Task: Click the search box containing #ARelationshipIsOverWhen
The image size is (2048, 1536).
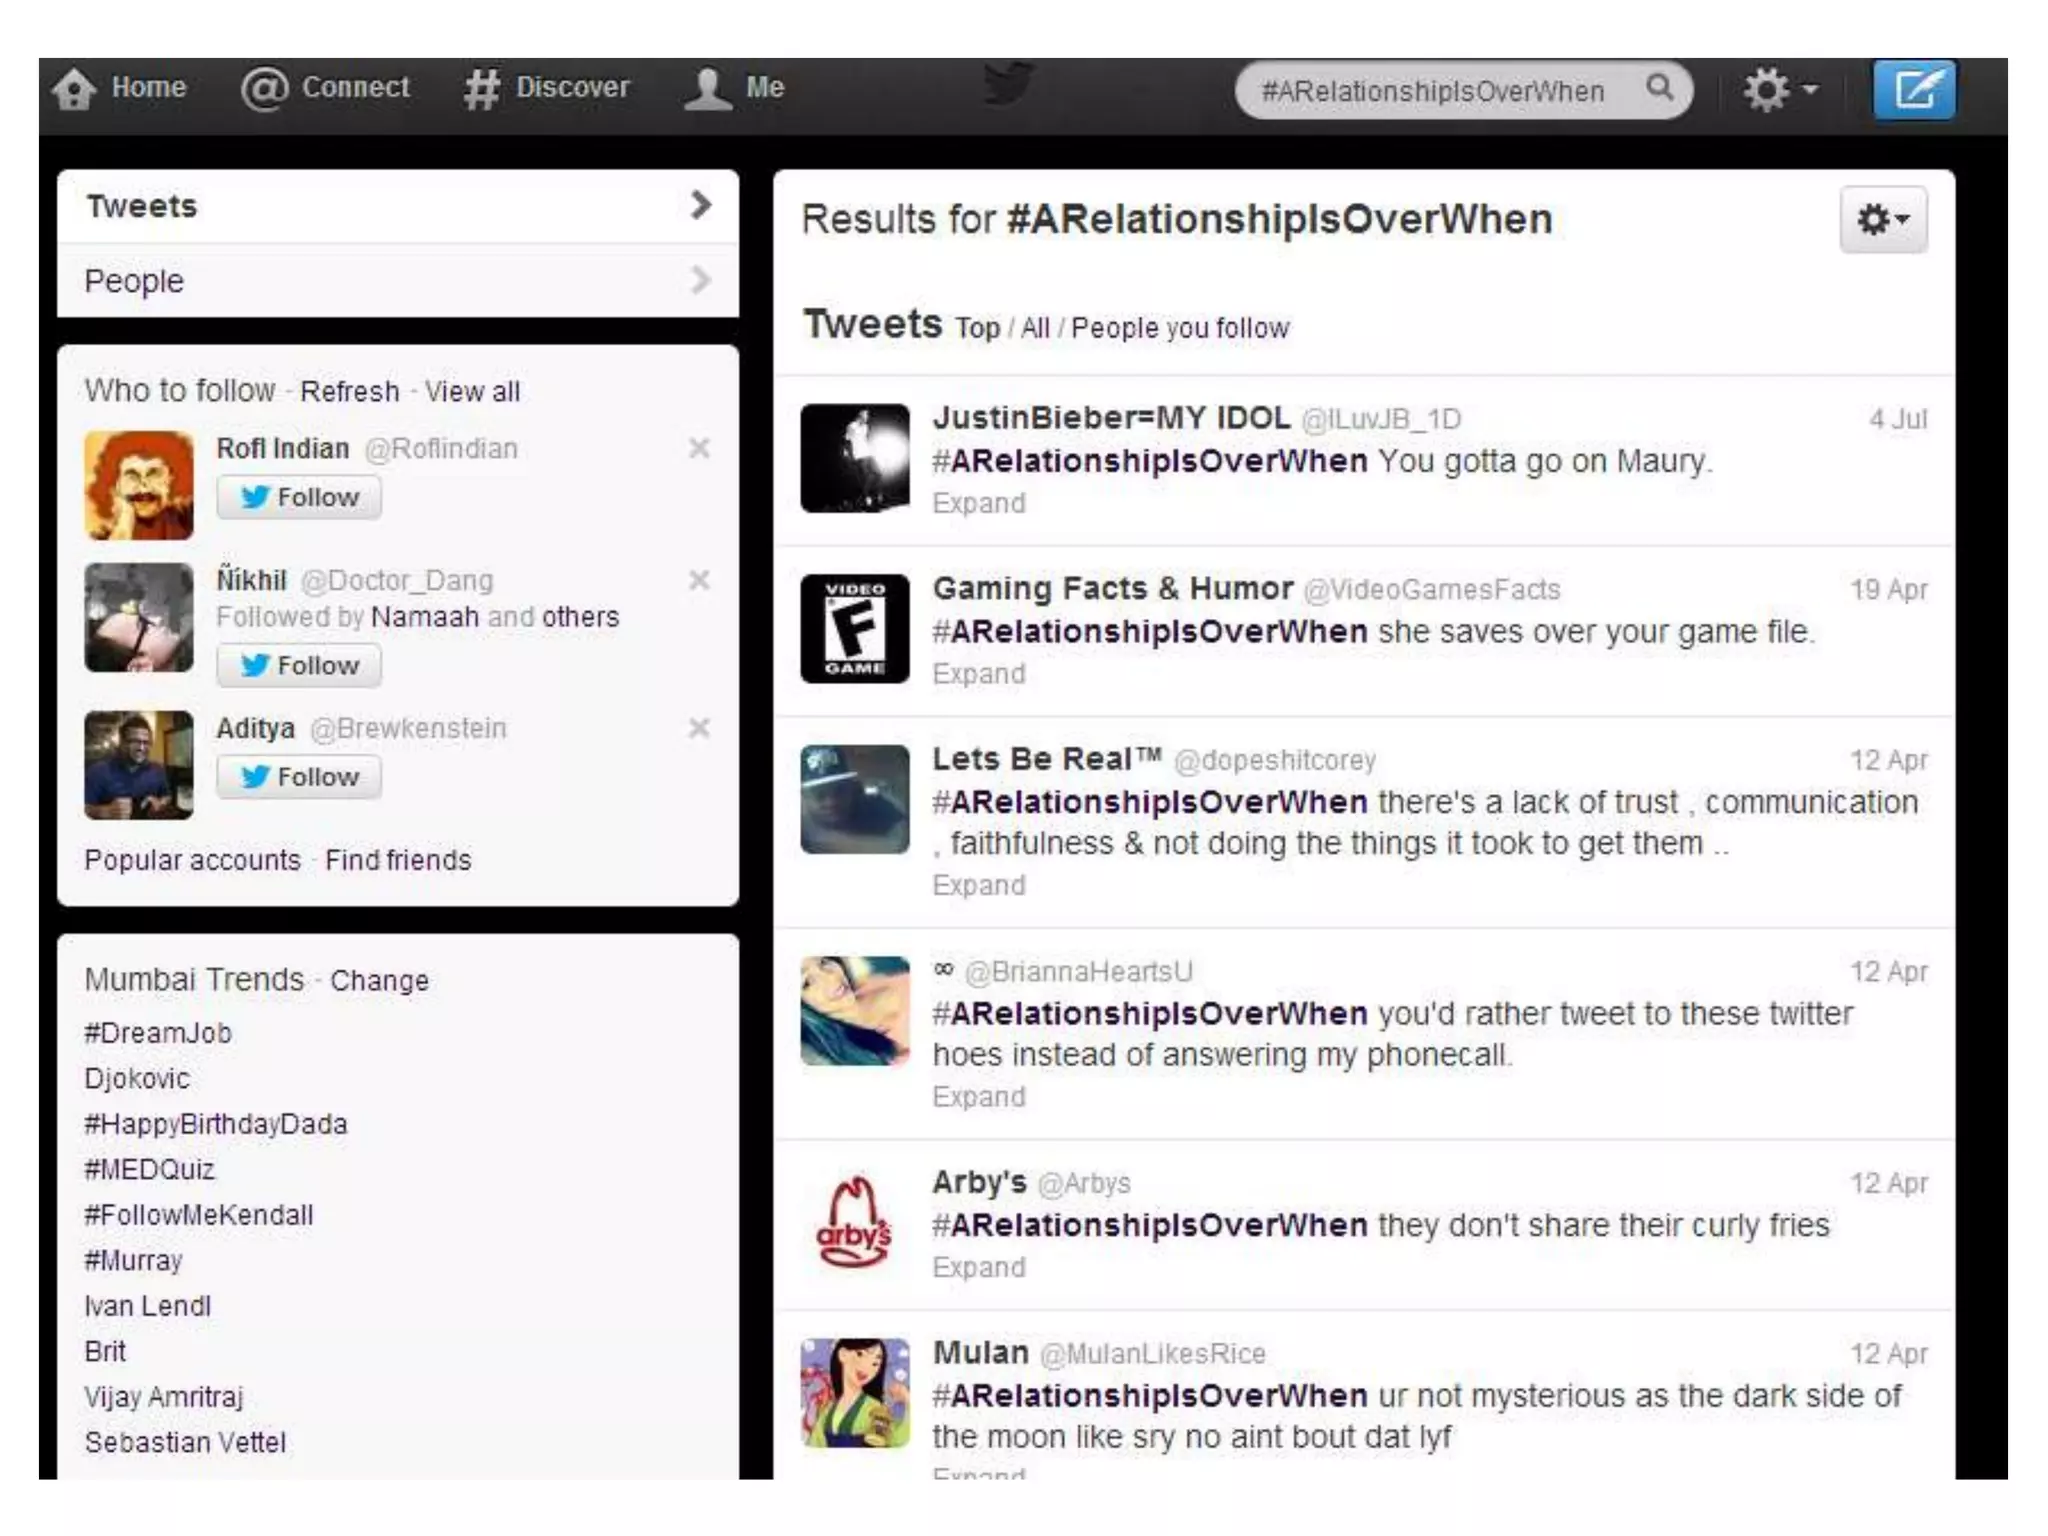Action: point(1432,91)
